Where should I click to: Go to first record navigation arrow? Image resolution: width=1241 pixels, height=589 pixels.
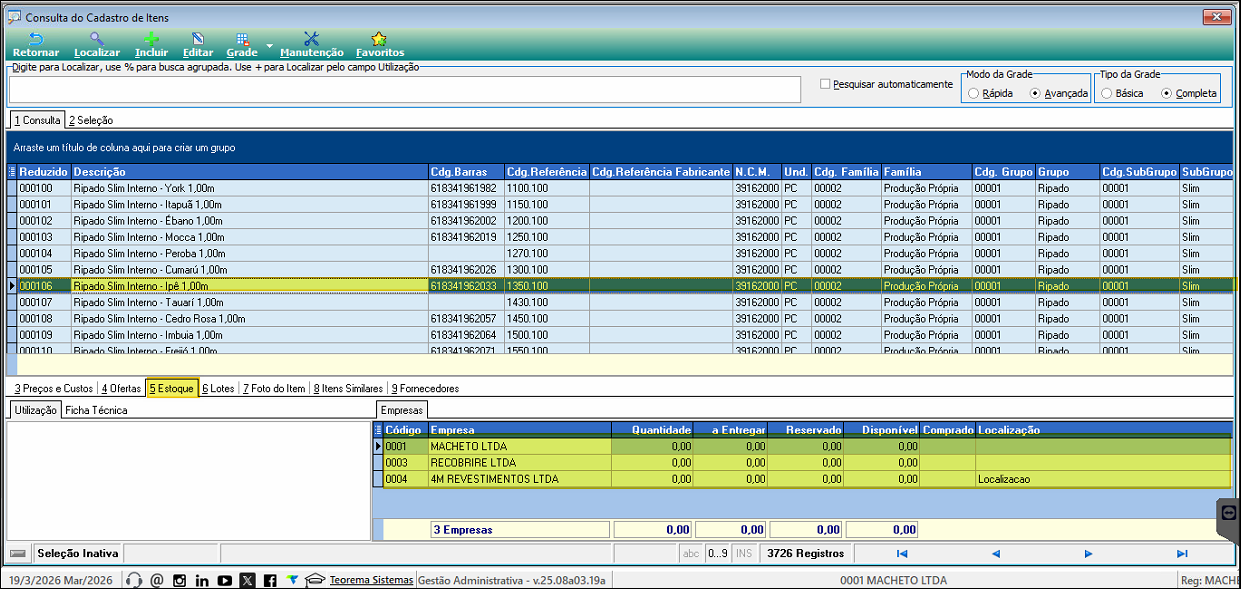[x=902, y=553]
